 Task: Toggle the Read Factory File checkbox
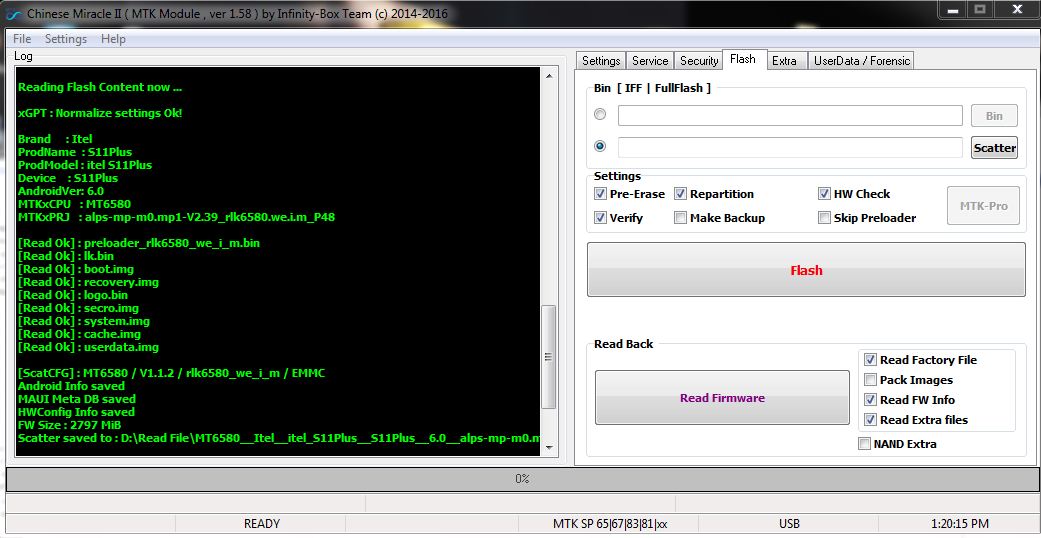click(870, 359)
